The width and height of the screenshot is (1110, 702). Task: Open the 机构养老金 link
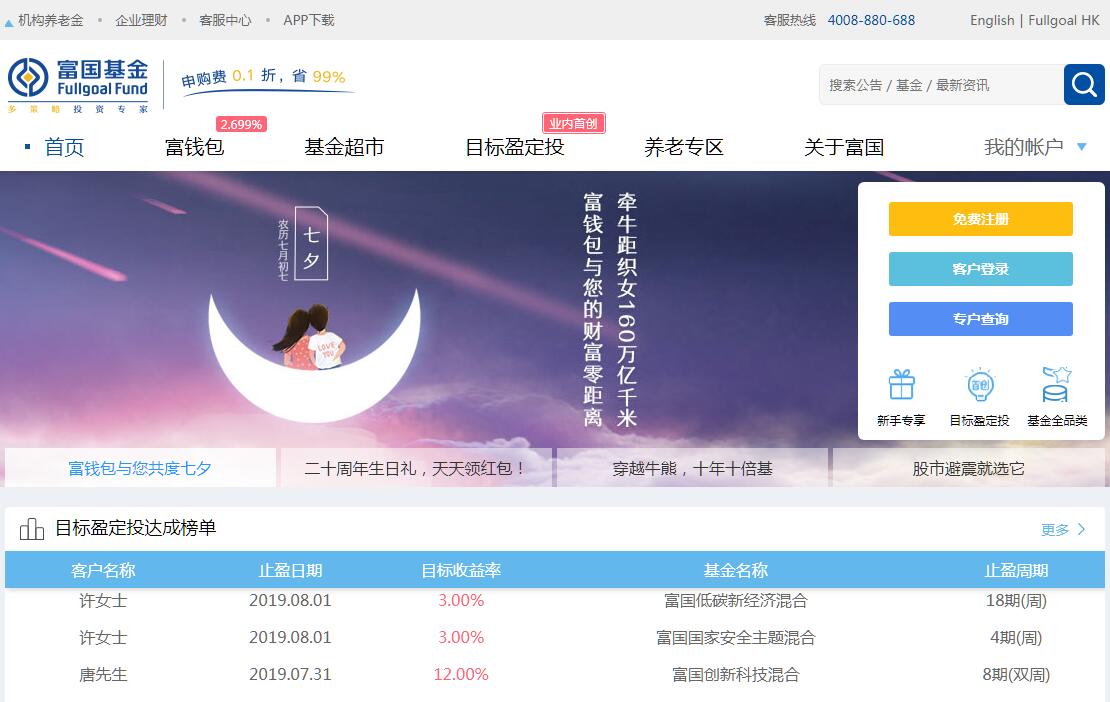click(50, 20)
